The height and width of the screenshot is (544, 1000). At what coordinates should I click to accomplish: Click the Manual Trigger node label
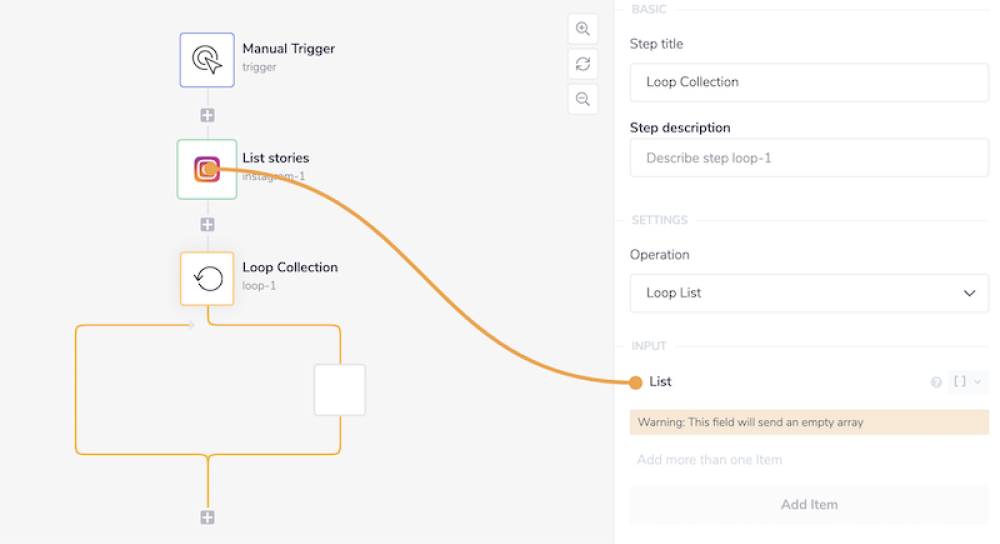pyautogui.click(x=289, y=49)
